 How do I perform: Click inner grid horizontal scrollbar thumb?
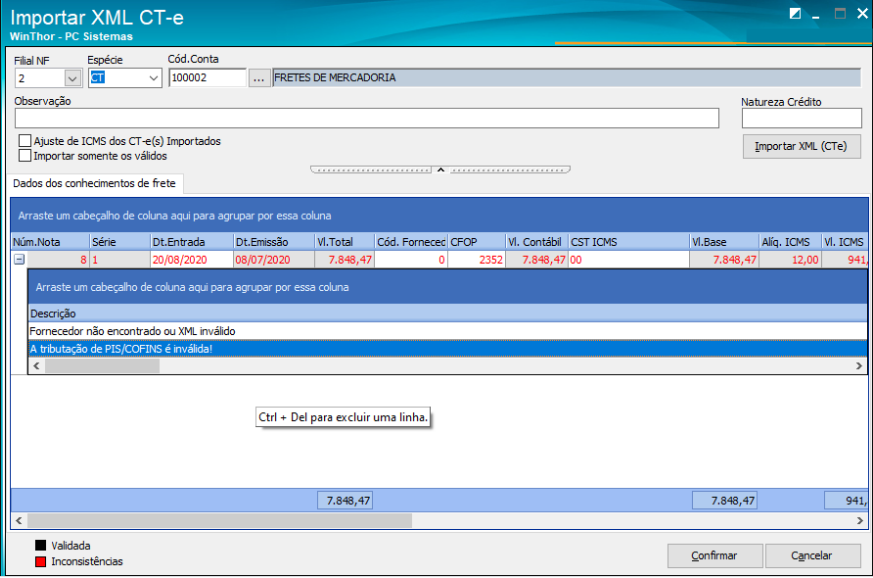click(x=102, y=366)
